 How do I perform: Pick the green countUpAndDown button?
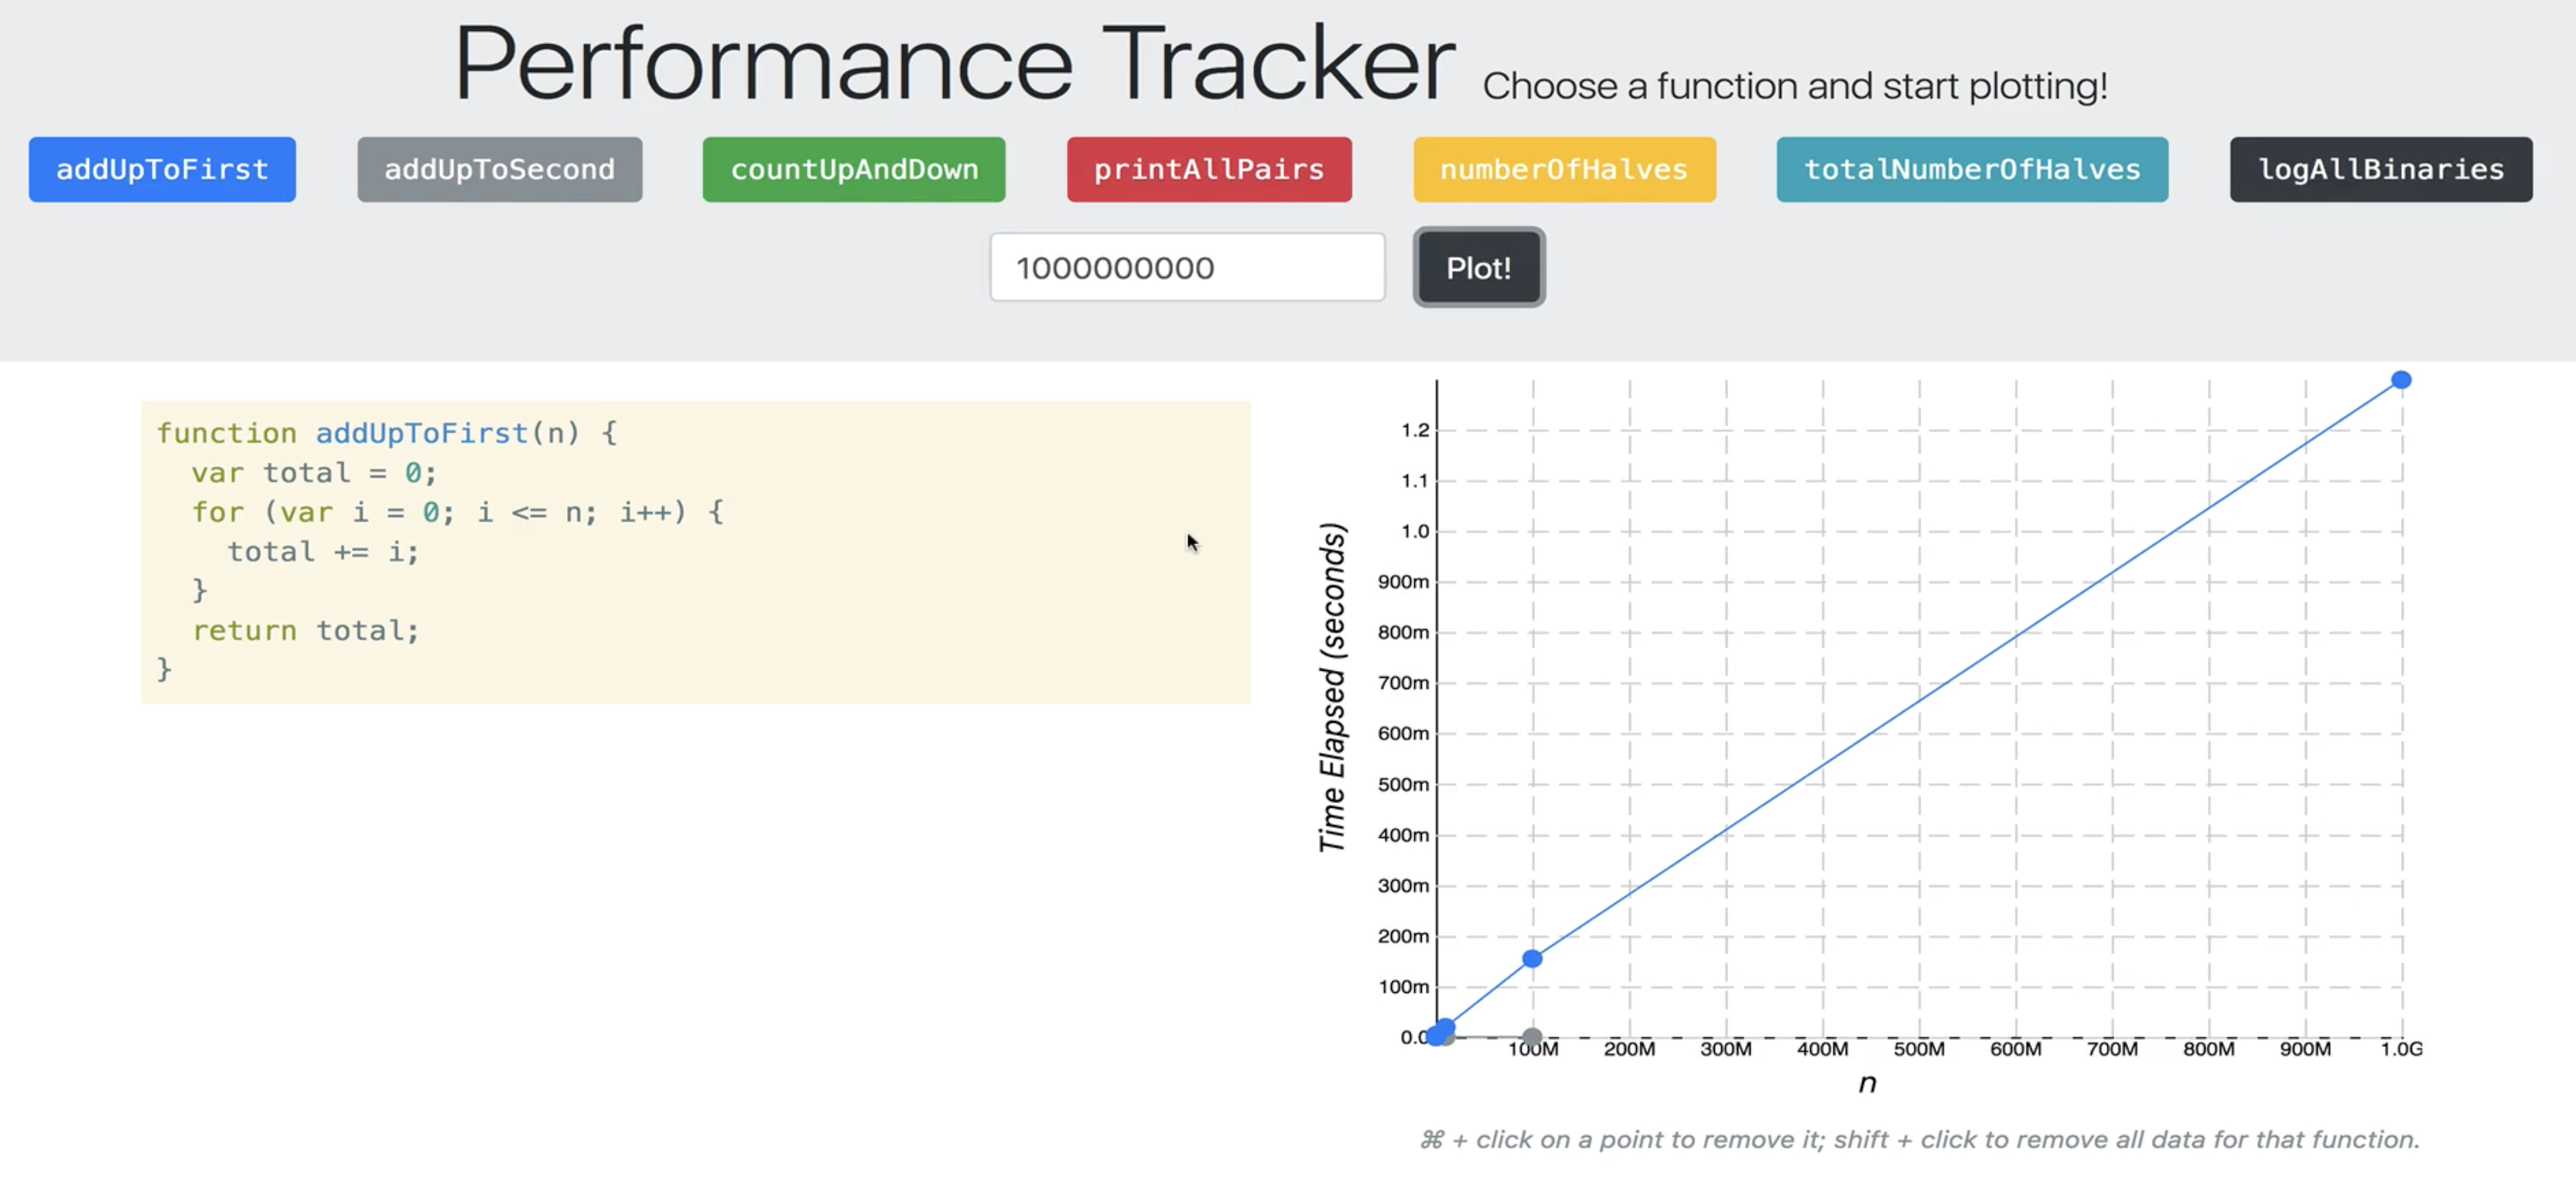853,170
